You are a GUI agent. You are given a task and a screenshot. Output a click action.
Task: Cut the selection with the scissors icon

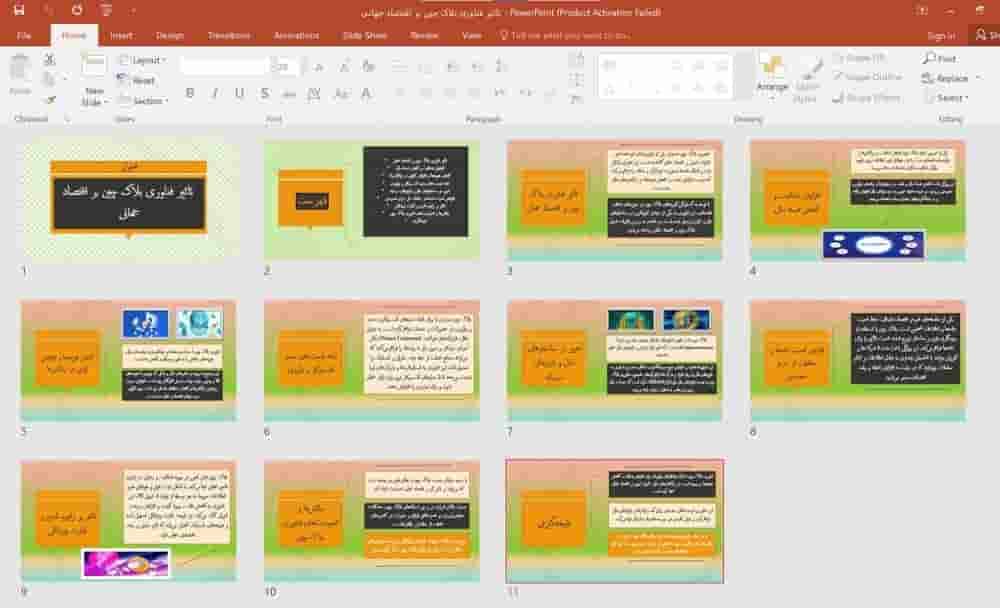50,59
